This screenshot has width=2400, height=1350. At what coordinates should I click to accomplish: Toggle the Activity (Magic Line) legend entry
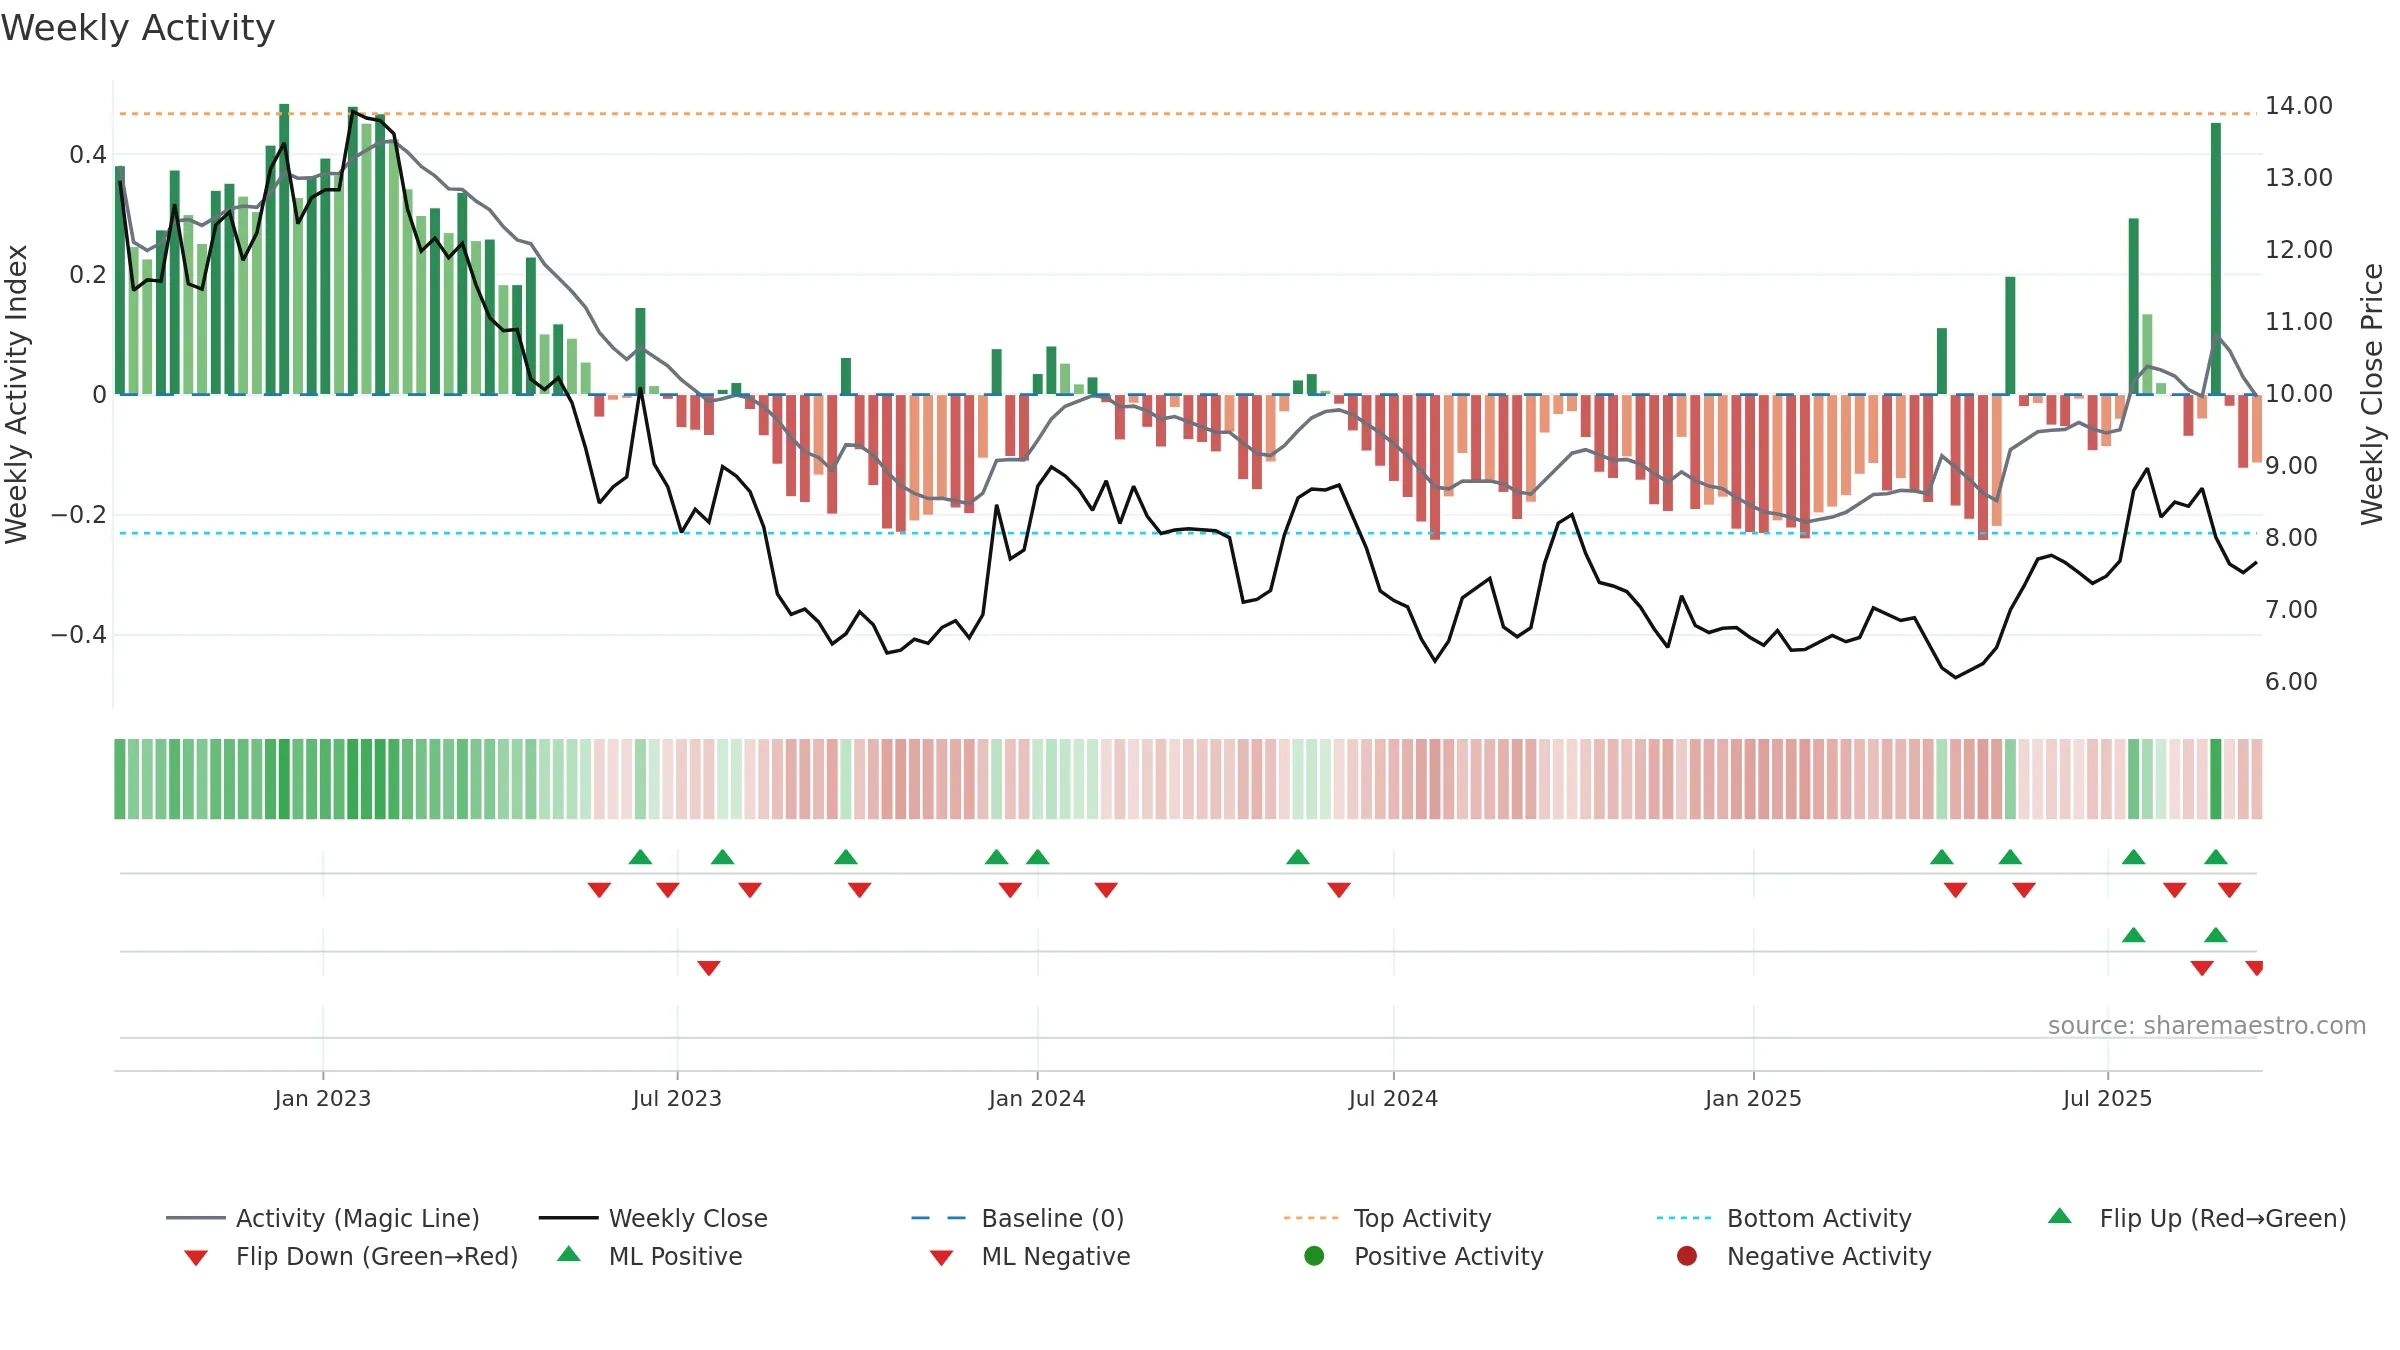[x=323, y=1218]
